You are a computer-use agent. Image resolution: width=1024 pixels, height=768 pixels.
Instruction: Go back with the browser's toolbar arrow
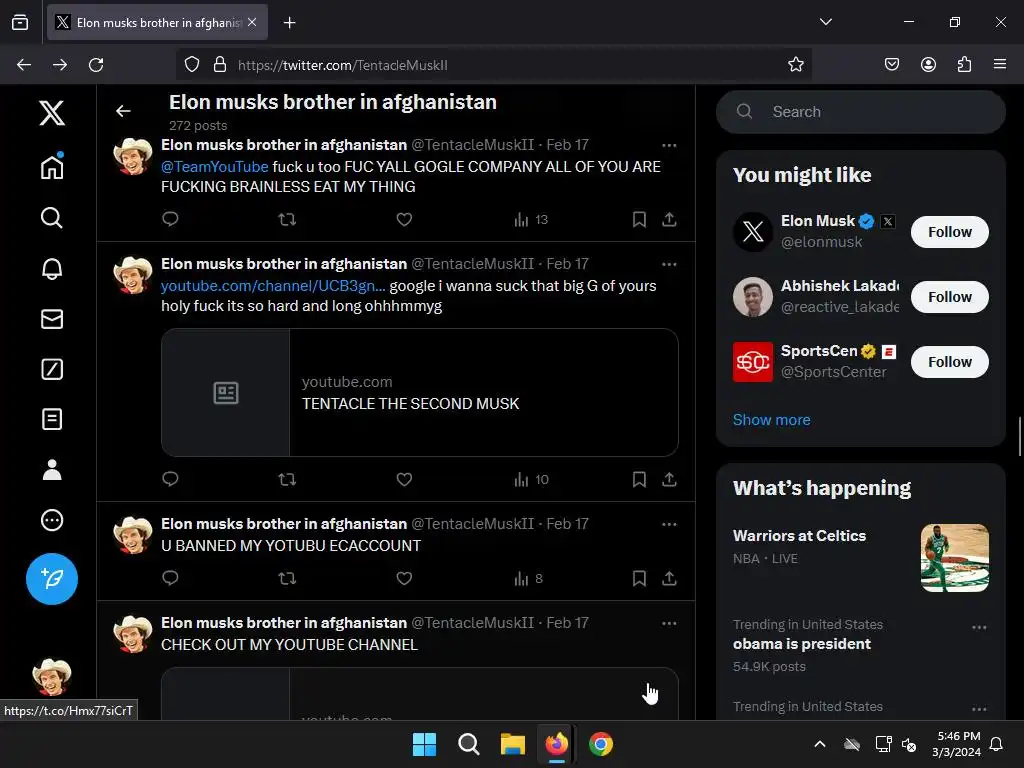tap(24, 65)
